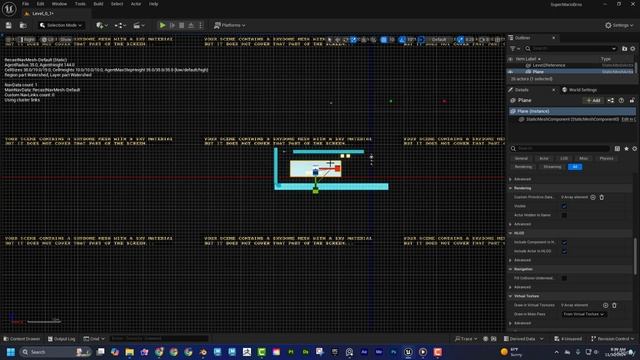
Task: Toggle the Visible checkbox
Action: (x=564, y=206)
